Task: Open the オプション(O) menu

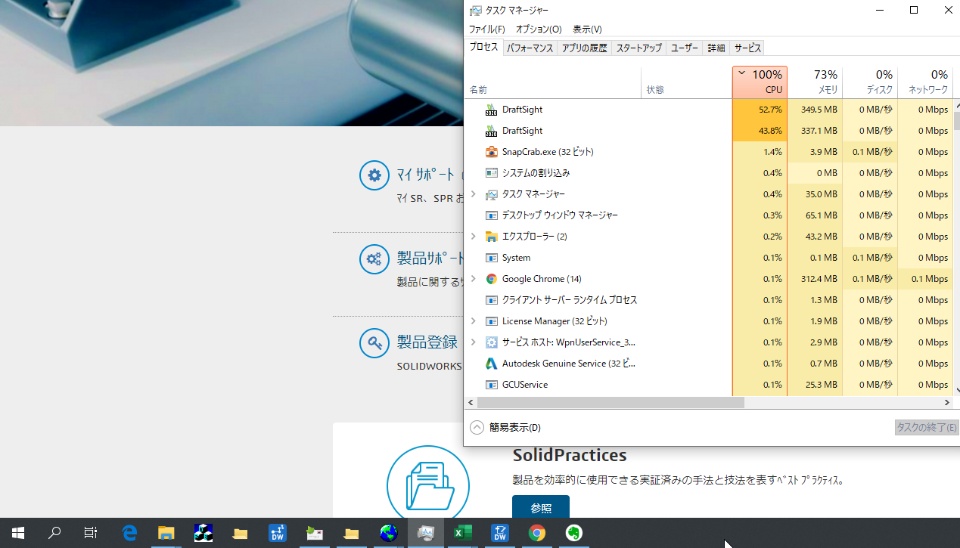Action: point(539,29)
